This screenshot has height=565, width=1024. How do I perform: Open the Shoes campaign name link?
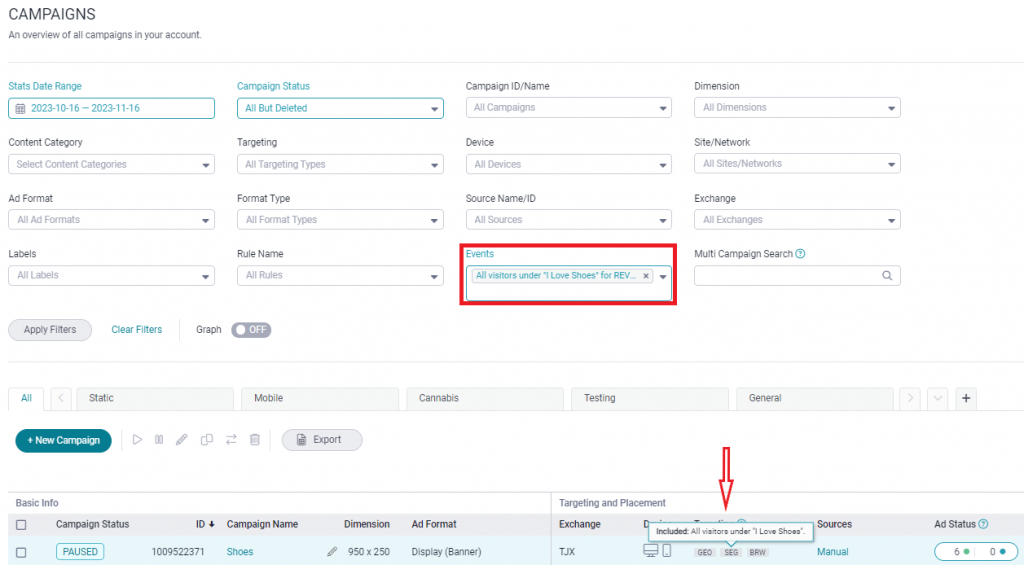point(240,553)
